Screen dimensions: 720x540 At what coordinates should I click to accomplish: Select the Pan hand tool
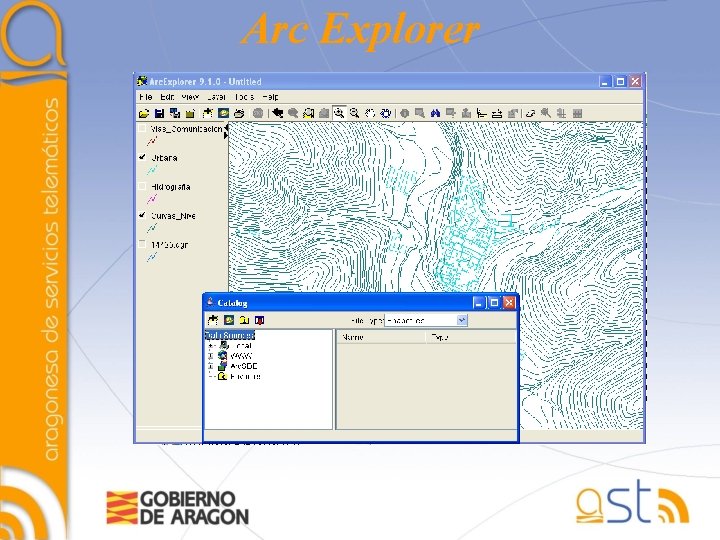click(370, 113)
